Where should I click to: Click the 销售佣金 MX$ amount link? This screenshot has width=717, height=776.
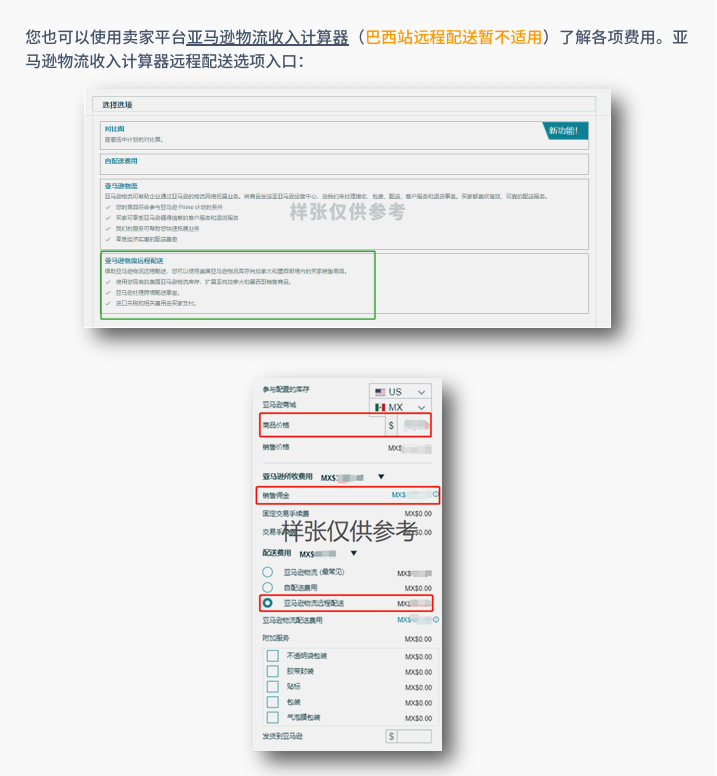(x=412, y=495)
